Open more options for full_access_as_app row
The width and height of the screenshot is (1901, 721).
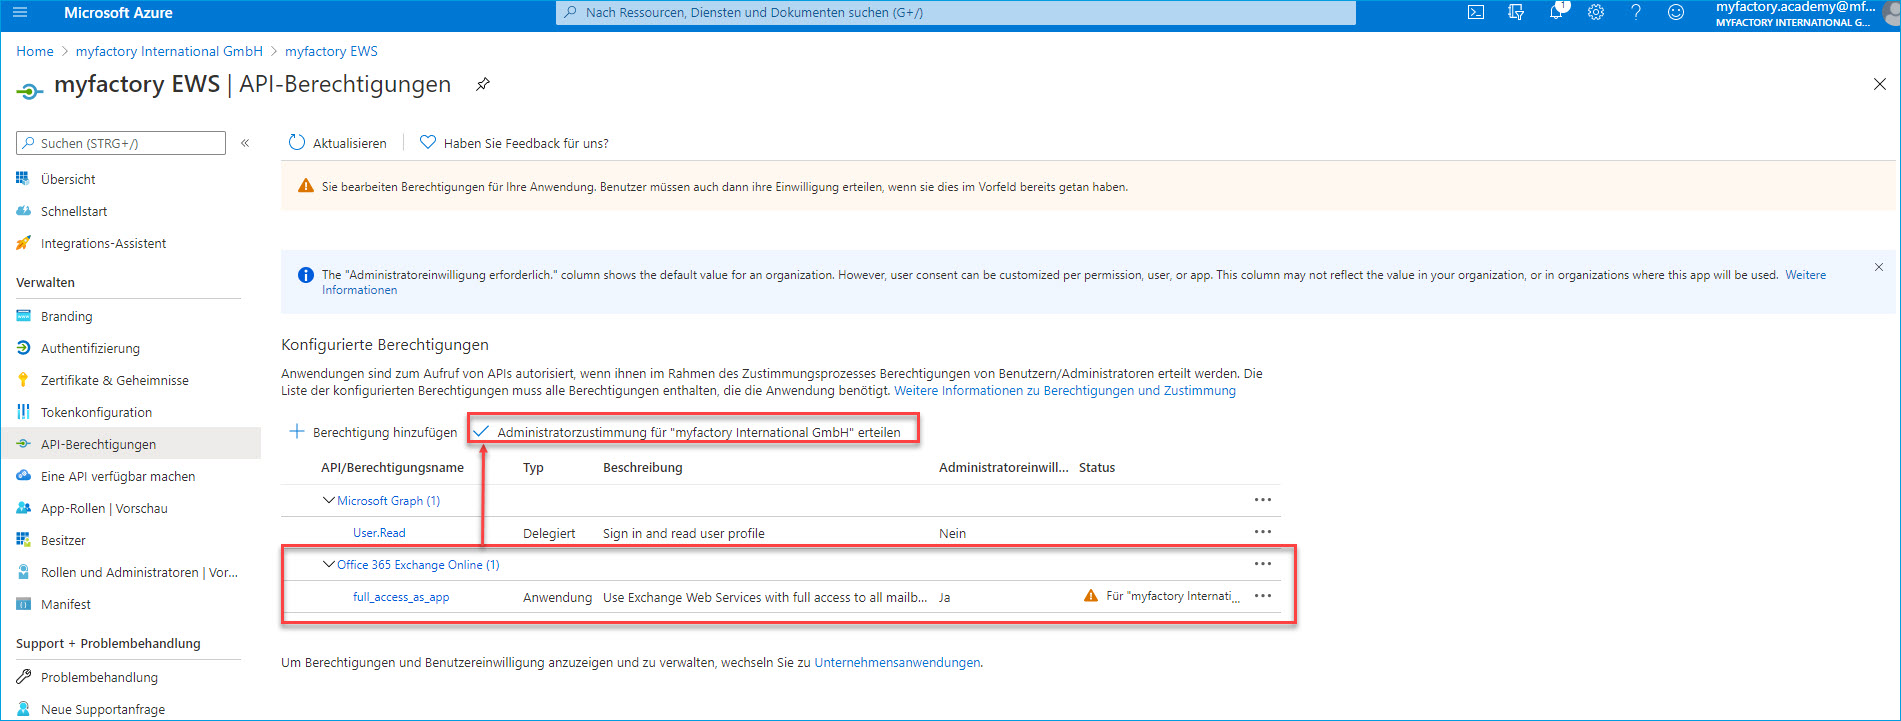[x=1263, y=596]
